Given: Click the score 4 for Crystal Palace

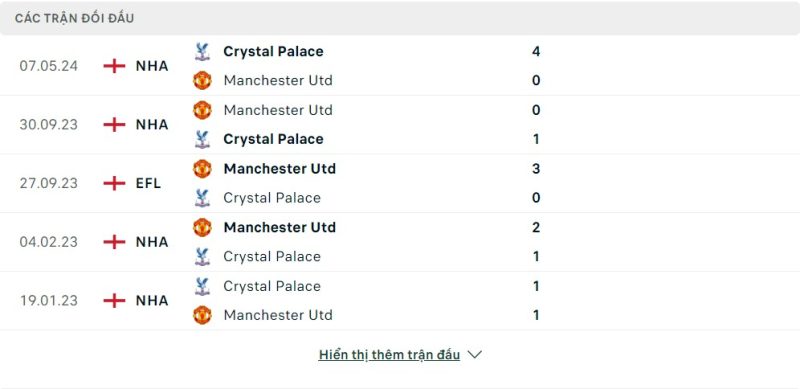Looking at the screenshot, I should [x=536, y=52].
